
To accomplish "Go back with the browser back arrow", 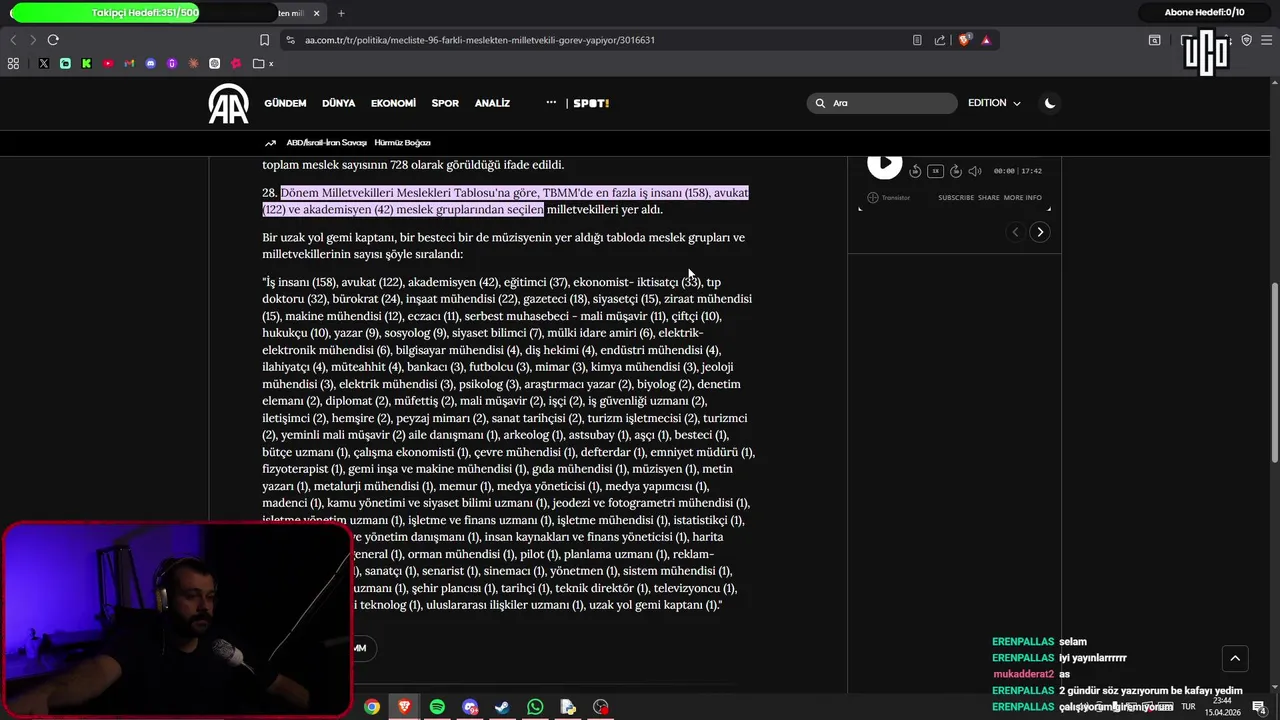I will coord(13,40).
